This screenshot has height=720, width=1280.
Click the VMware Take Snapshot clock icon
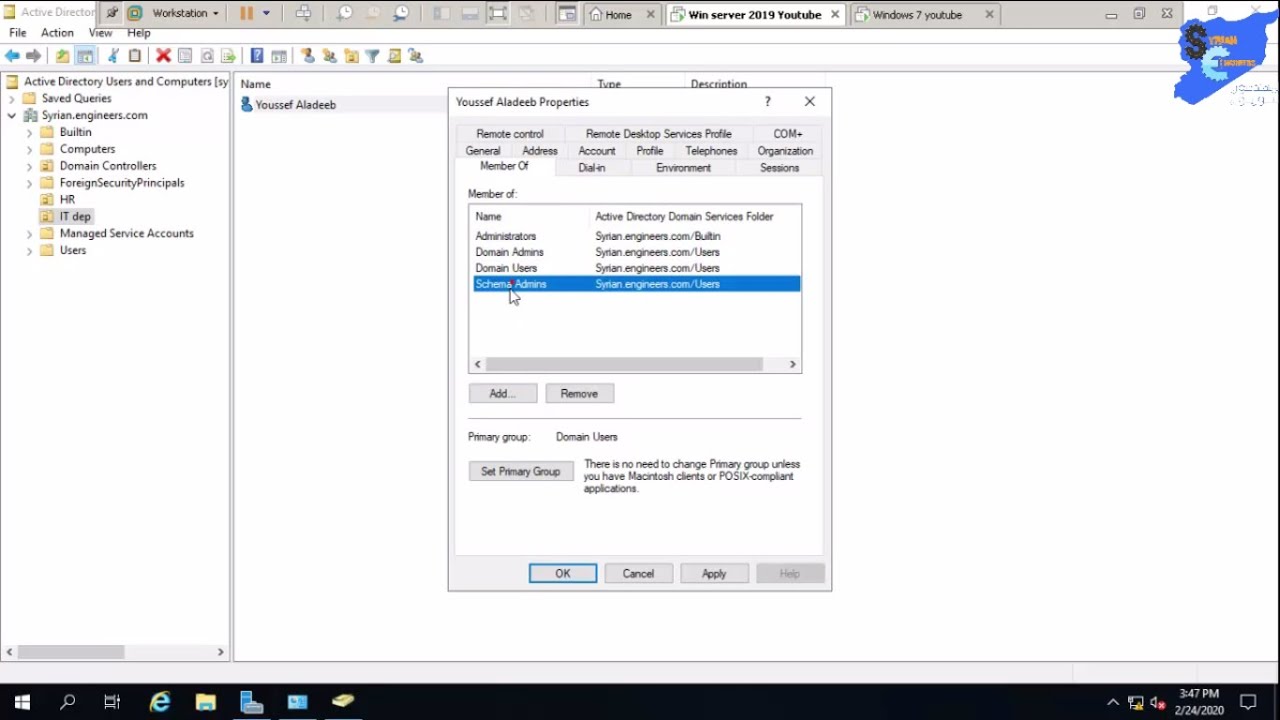click(344, 14)
